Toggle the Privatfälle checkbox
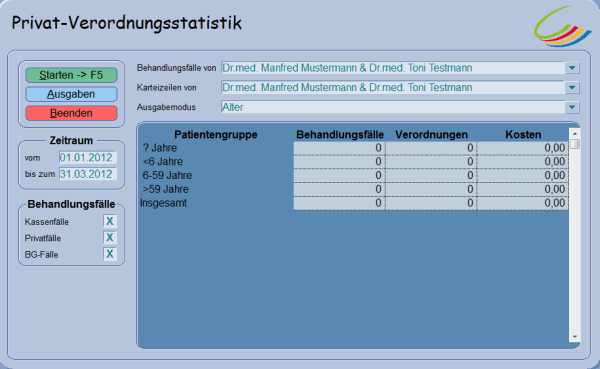This screenshot has width=600, height=369. (110, 238)
